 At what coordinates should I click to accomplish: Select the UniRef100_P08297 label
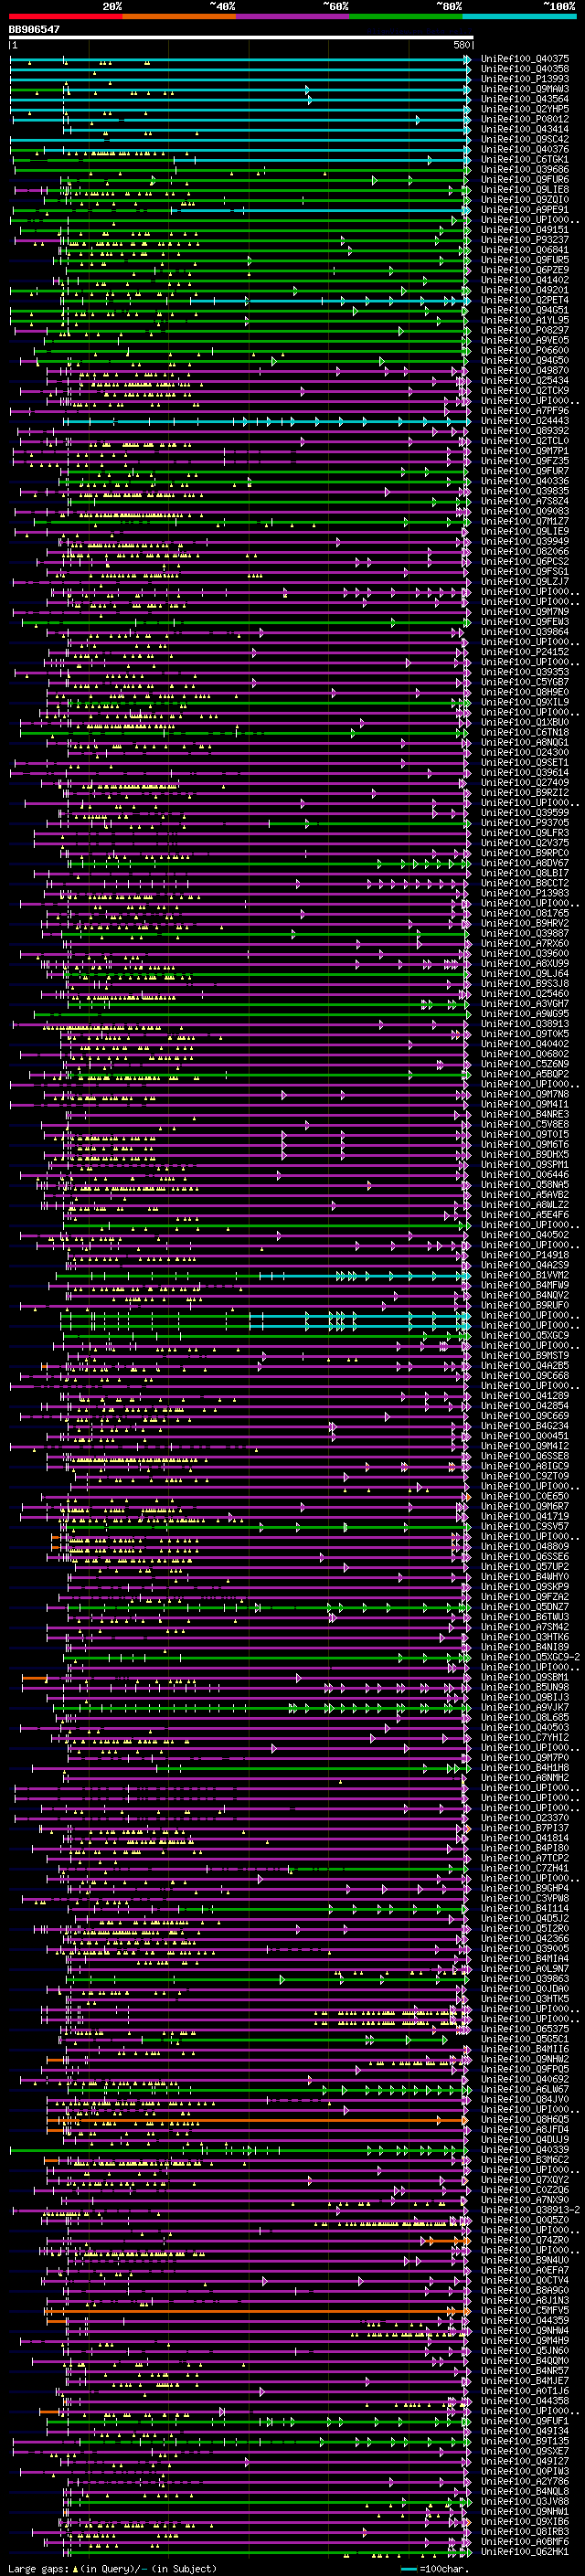click(x=525, y=330)
